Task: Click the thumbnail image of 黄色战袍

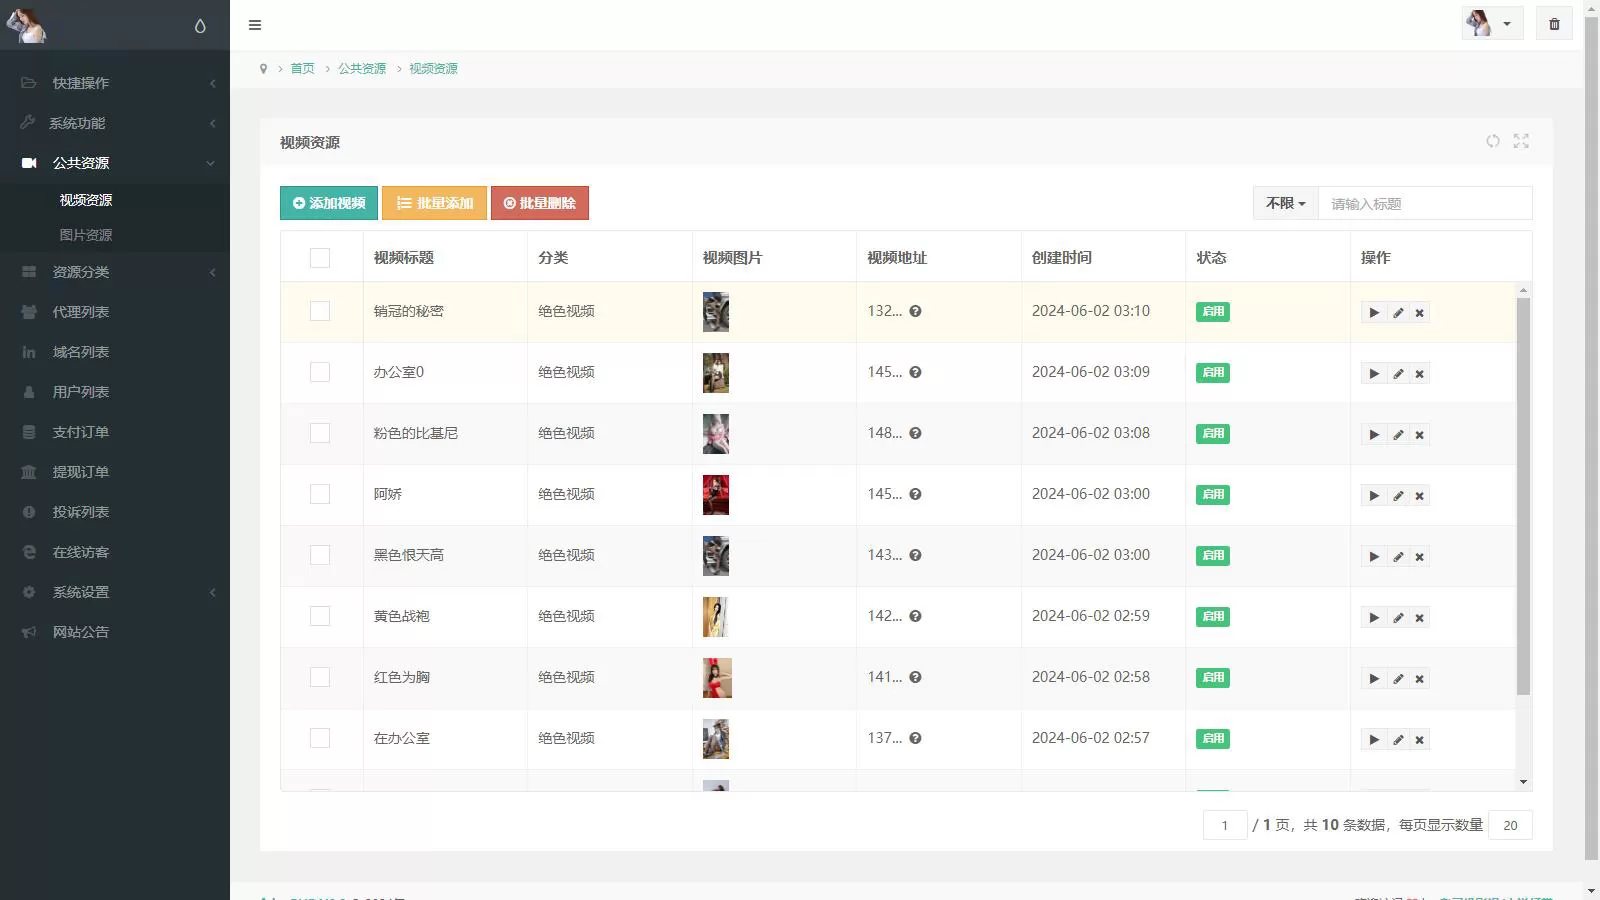Action: point(716,616)
